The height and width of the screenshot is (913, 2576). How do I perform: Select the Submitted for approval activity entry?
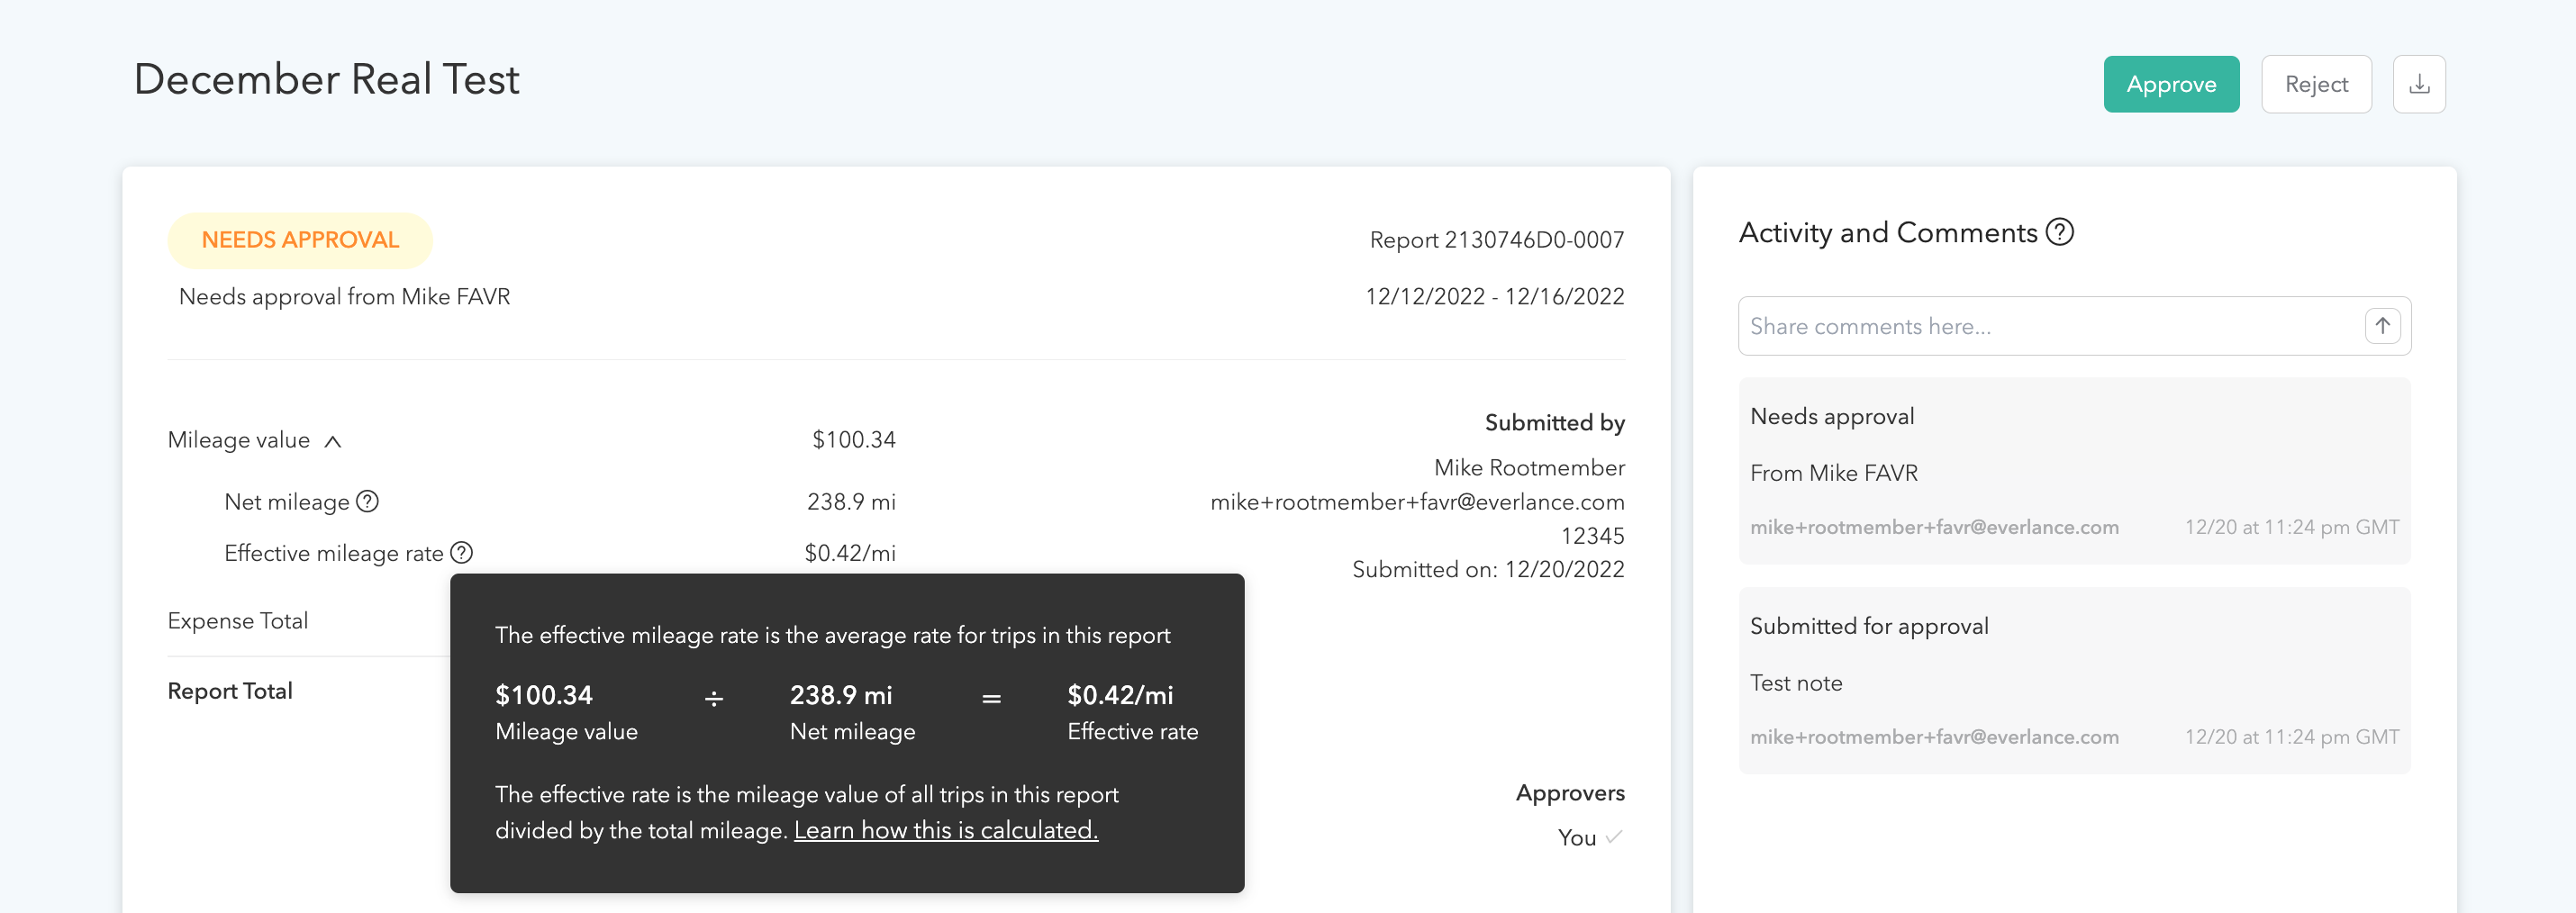click(2073, 680)
